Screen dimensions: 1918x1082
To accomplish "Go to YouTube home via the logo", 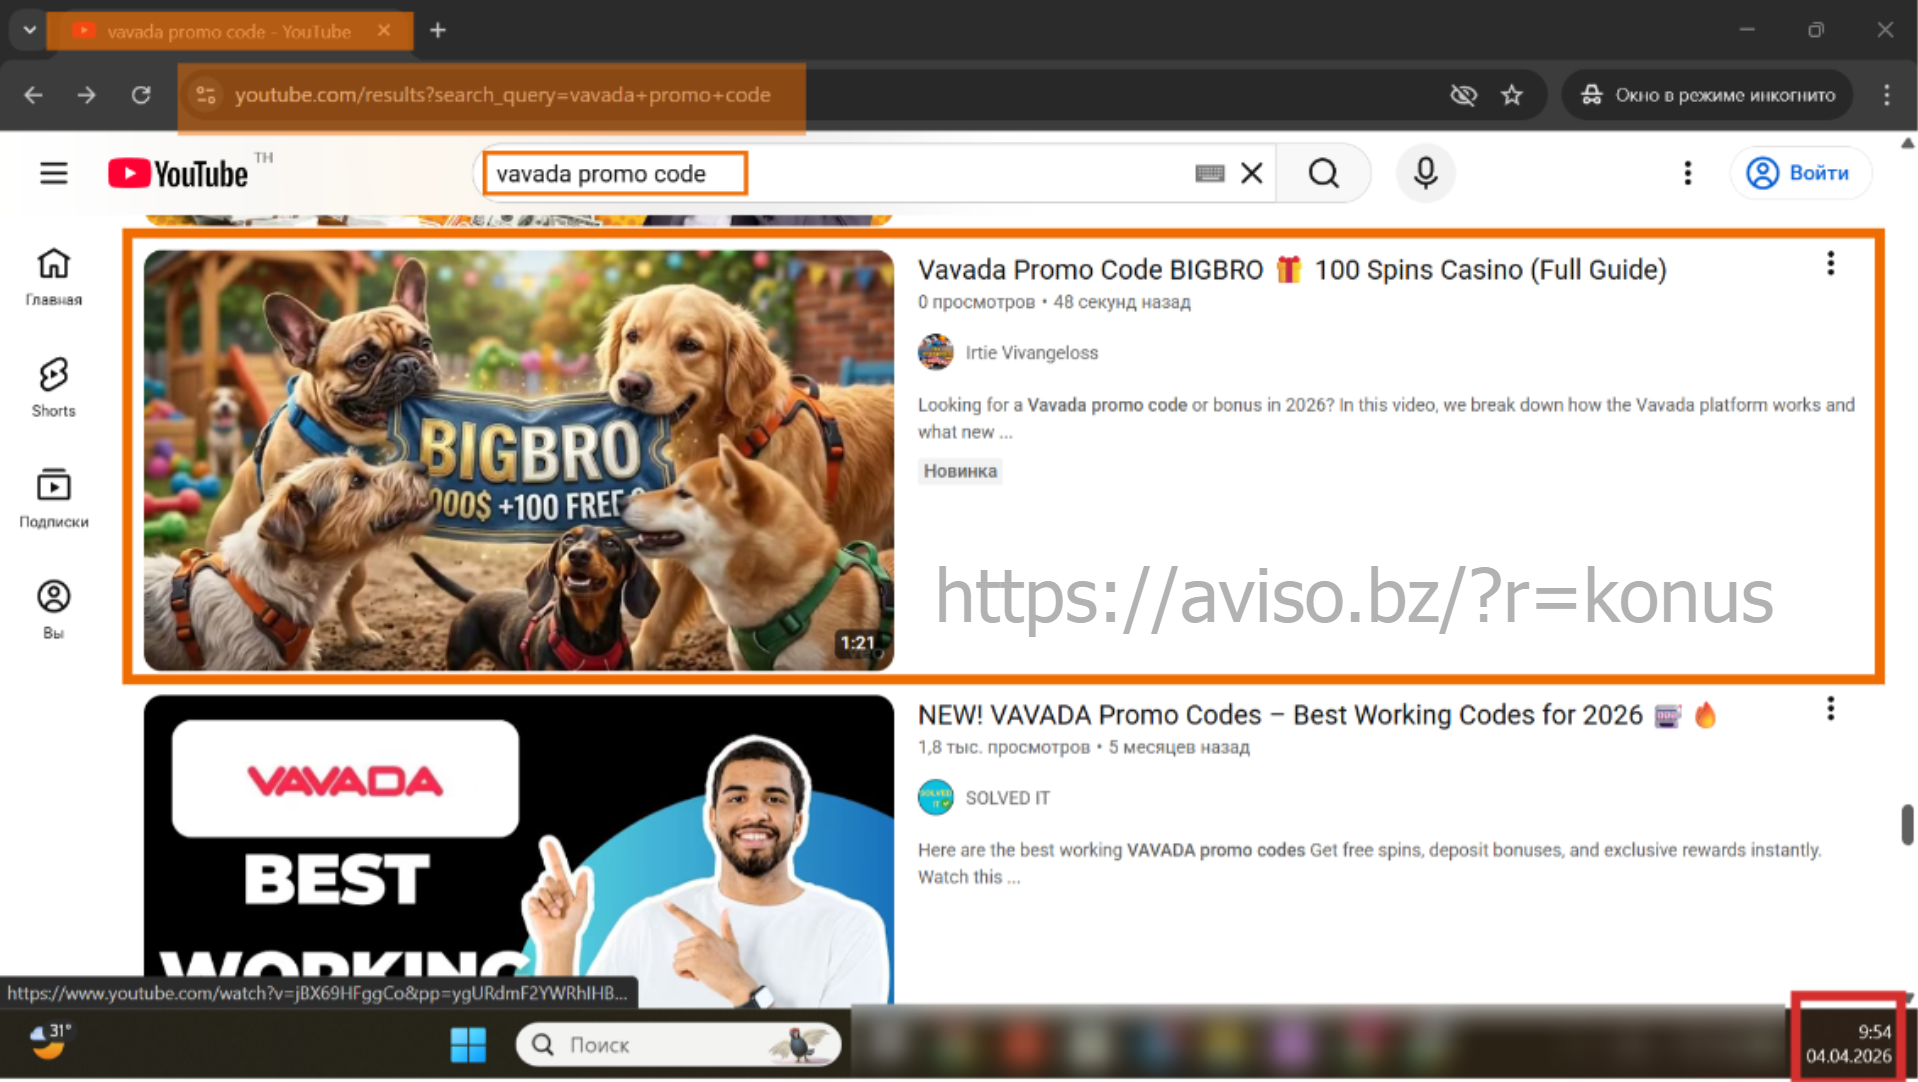I will 178,173.
